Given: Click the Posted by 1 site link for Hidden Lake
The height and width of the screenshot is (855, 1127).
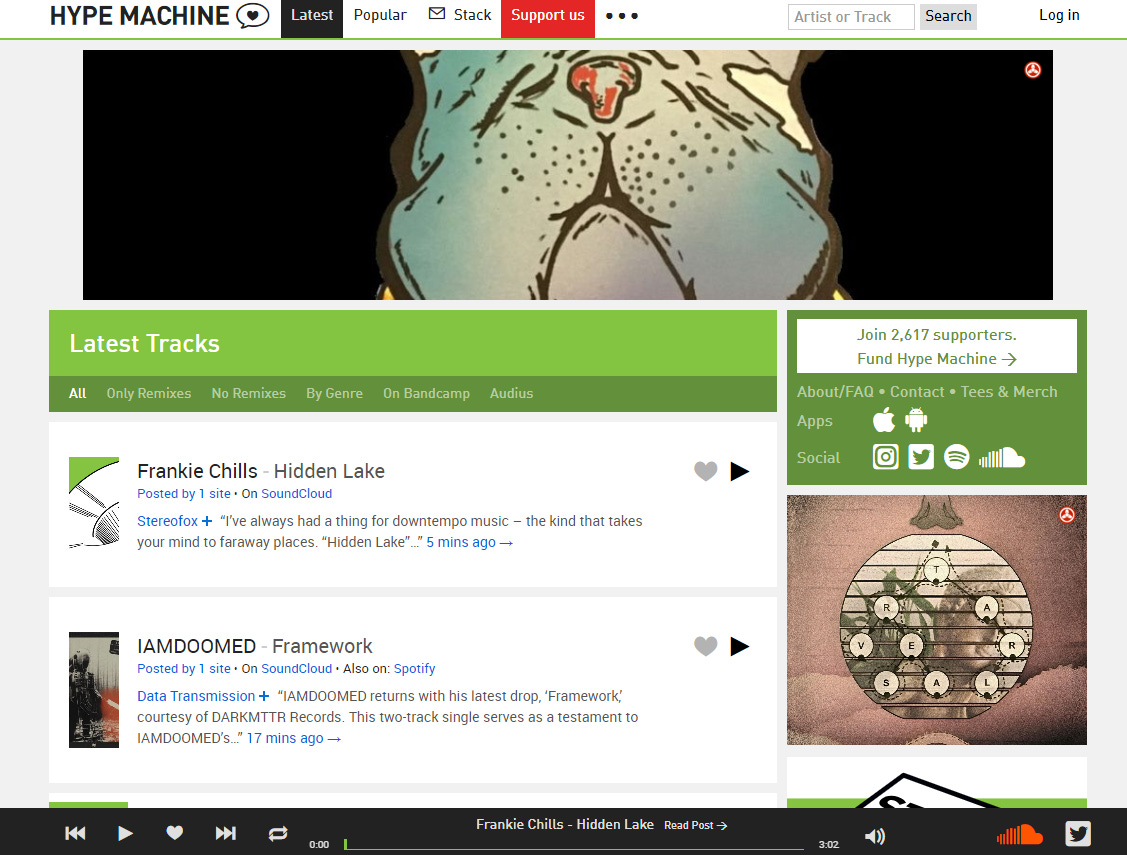Looking at the screenshot, I should point(184,494).
